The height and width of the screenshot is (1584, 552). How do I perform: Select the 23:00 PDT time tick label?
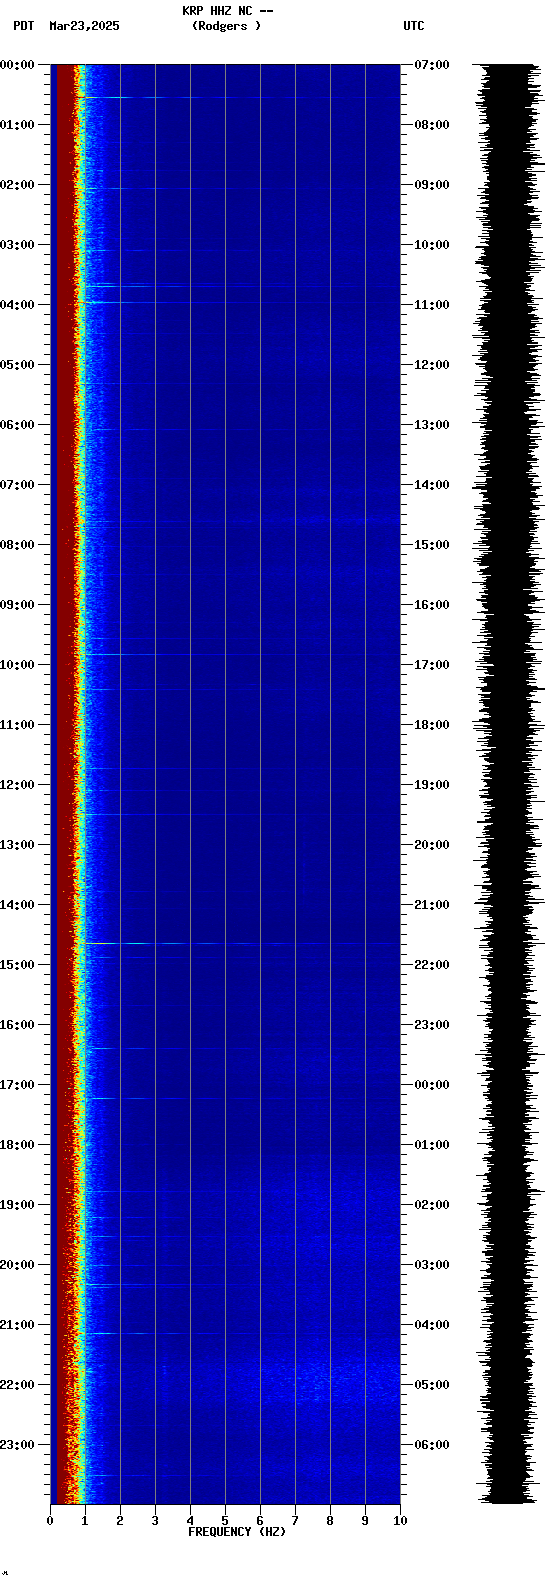(x=18, y=1445)
